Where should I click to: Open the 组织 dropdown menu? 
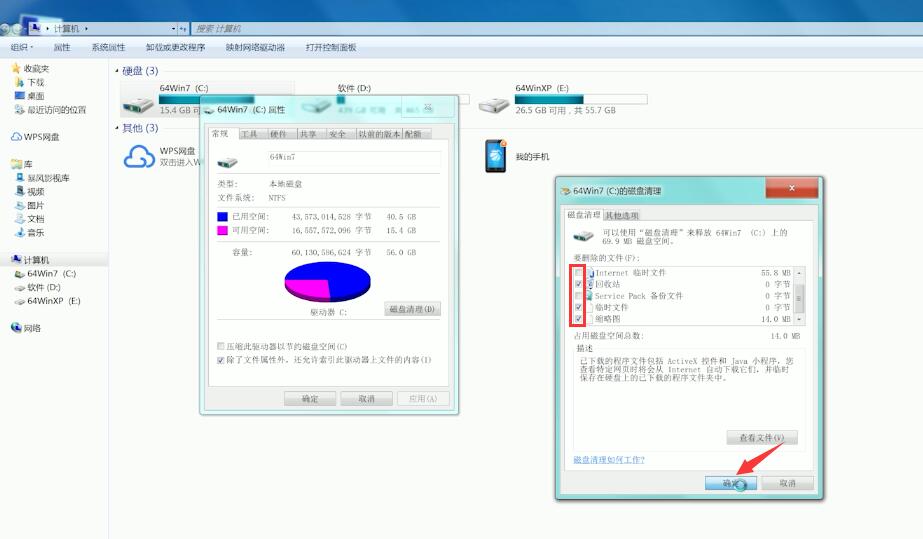coord(22,47)
